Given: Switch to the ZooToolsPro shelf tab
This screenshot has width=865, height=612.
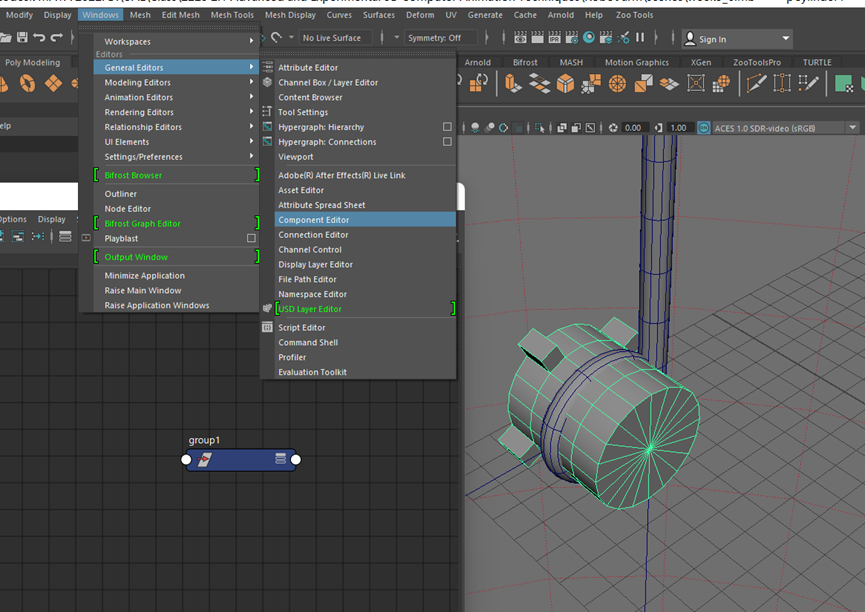Looking at the screenshot, I should (757, 62).
